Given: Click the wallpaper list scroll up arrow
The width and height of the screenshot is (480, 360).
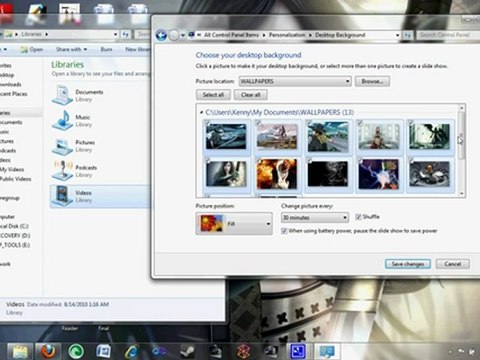Looking at the screenshot, I should tap(462, 108).
